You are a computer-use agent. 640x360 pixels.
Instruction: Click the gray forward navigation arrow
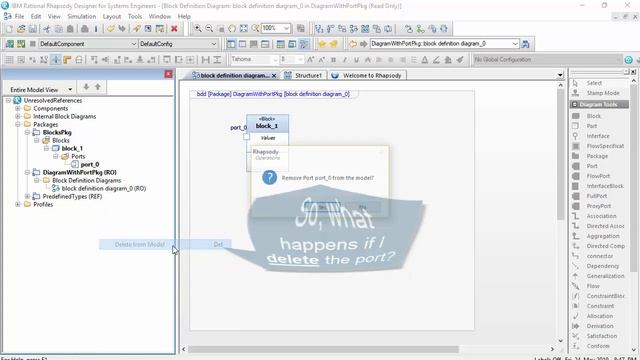(x=363, y=44)
